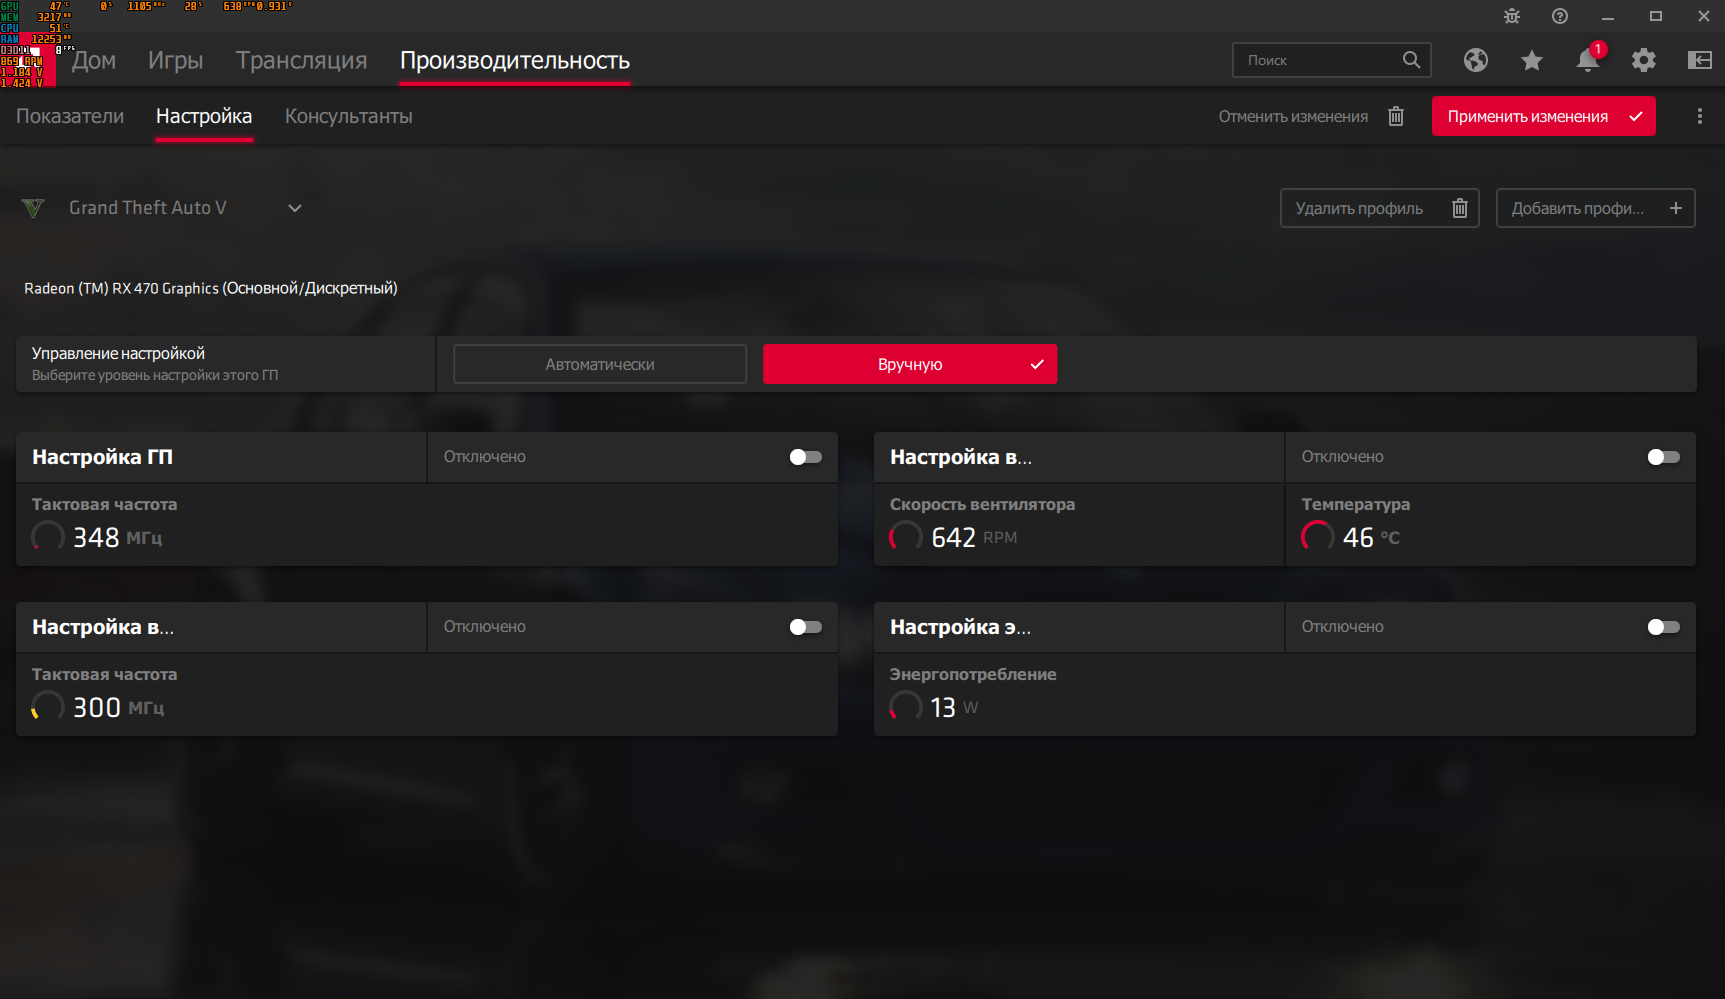This screenshot has width=1725, height=999.
Task: Click the 13 W power gauge
Action: pos(906,707)
